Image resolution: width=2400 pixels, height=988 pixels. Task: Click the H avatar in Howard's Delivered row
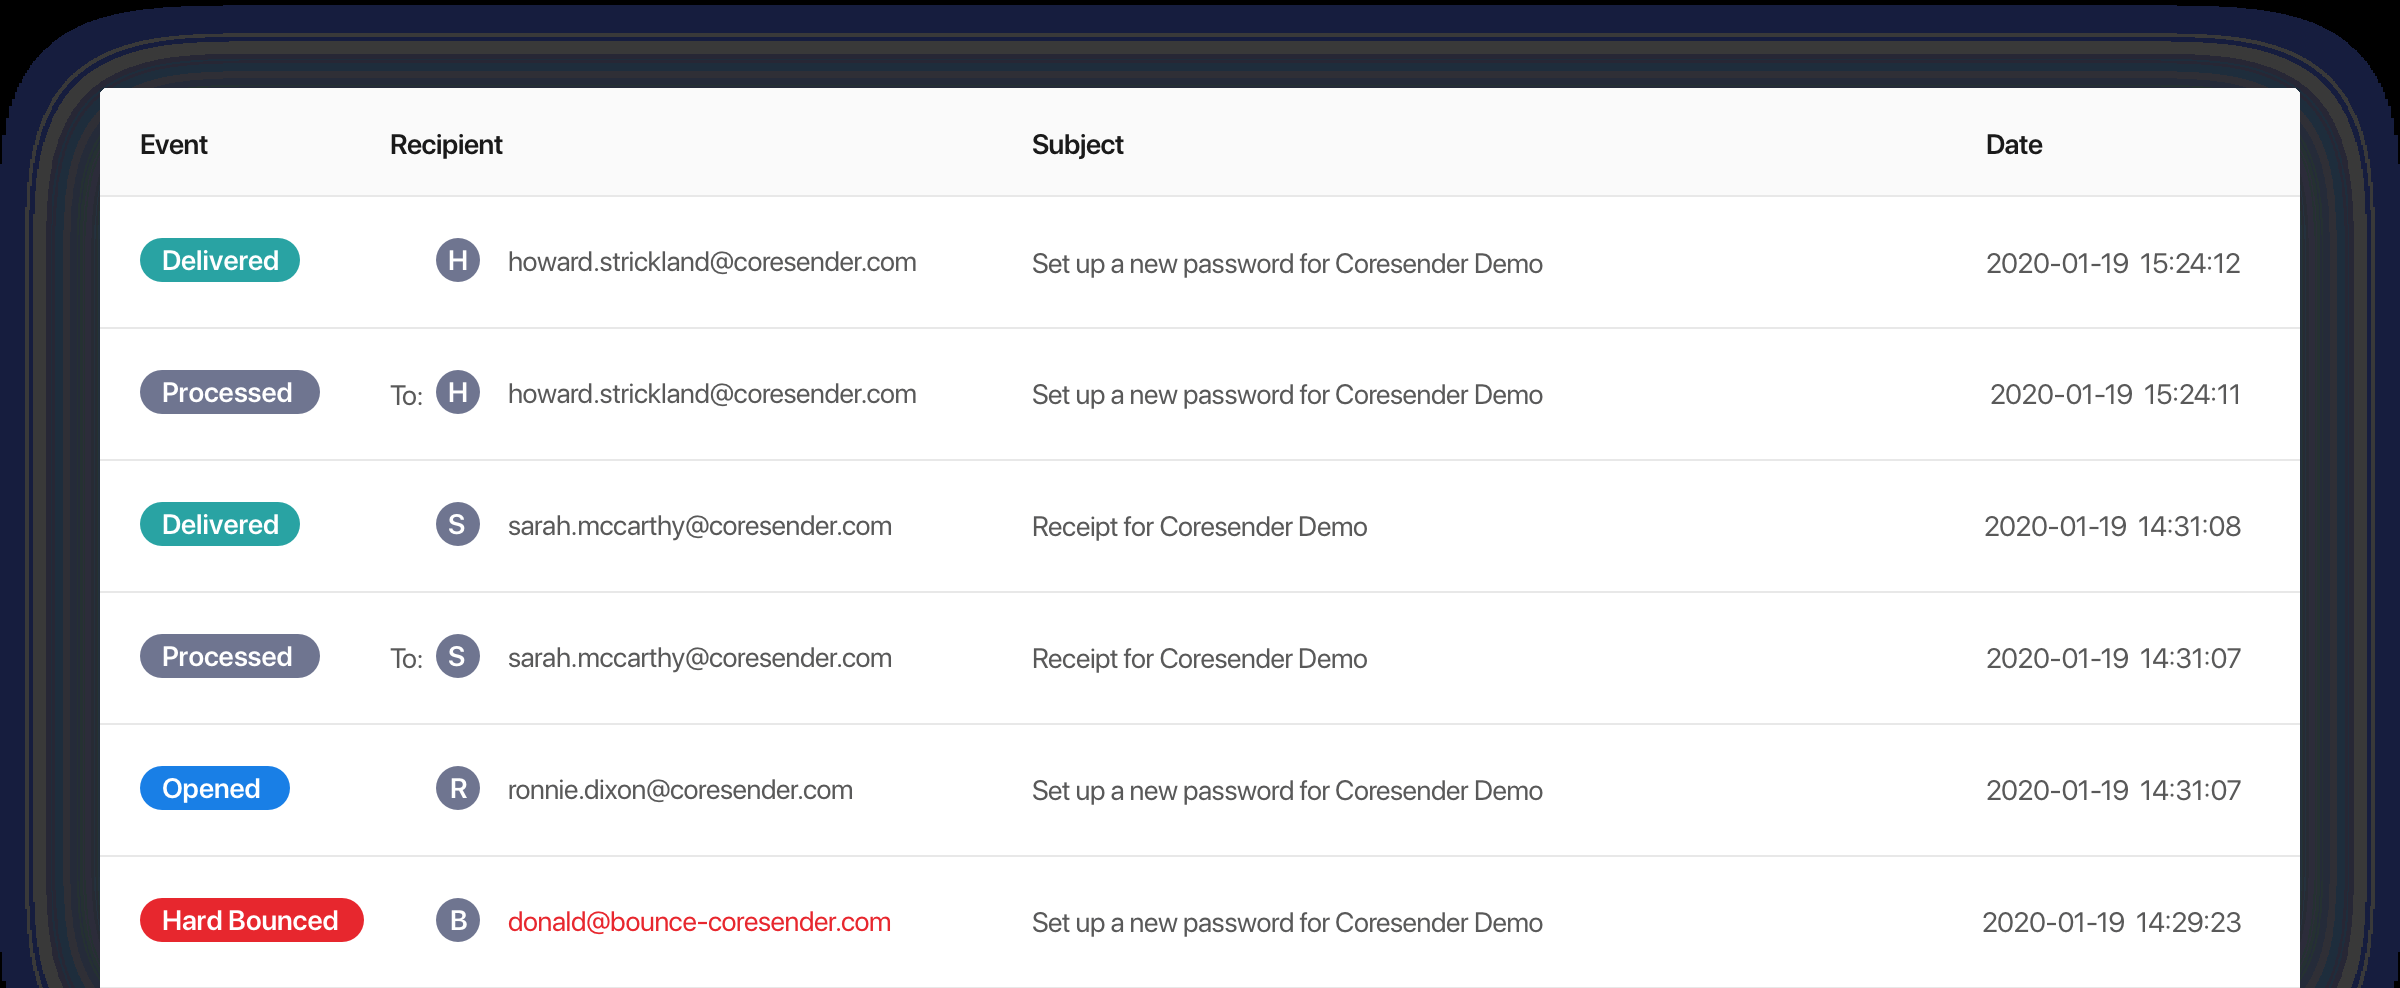[x=458, y=261]
